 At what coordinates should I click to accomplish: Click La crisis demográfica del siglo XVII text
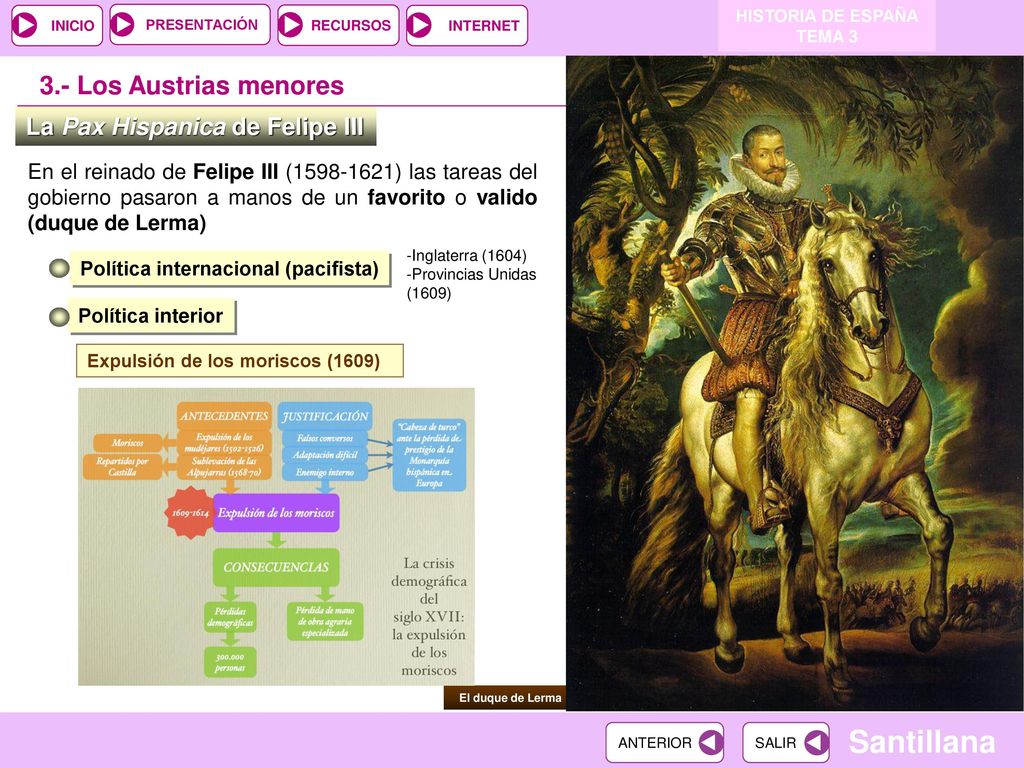coord(429,616)
